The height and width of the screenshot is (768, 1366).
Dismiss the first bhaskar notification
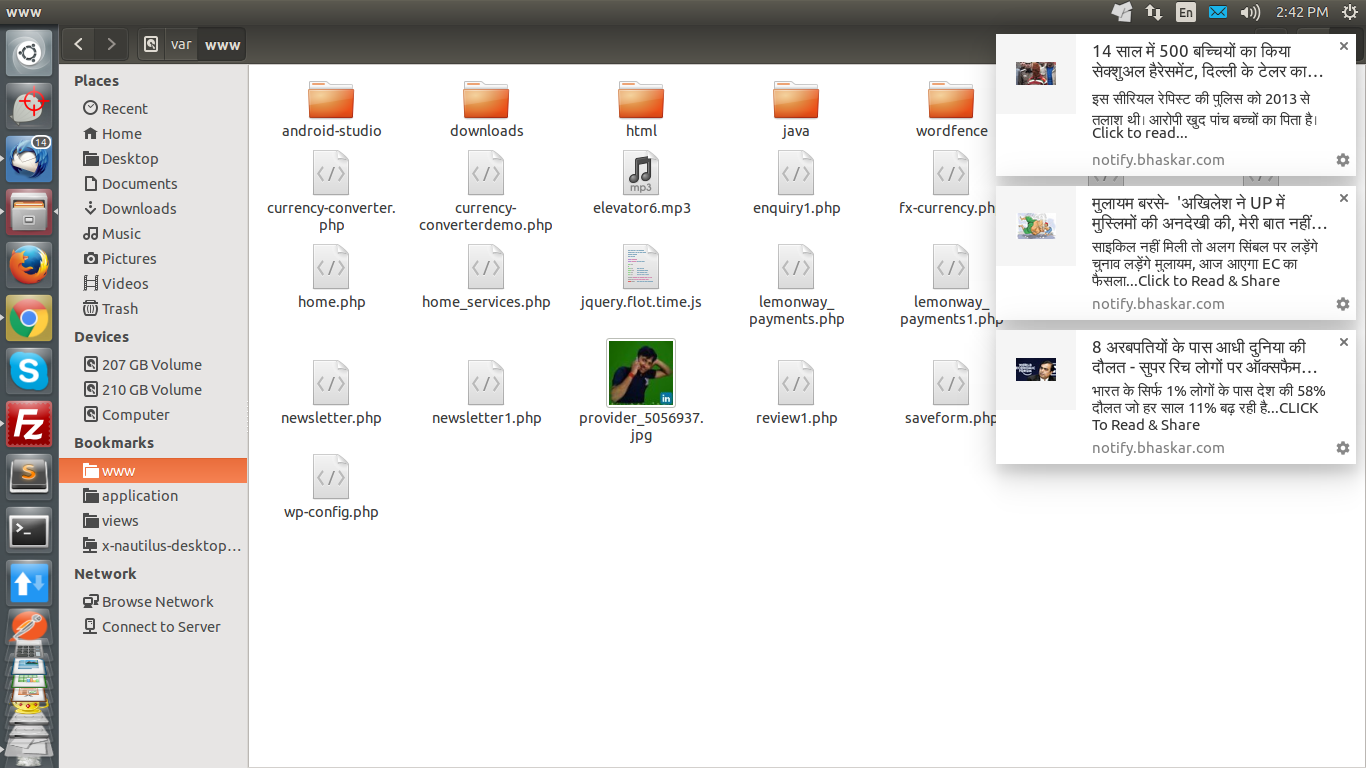[1344, 46]
